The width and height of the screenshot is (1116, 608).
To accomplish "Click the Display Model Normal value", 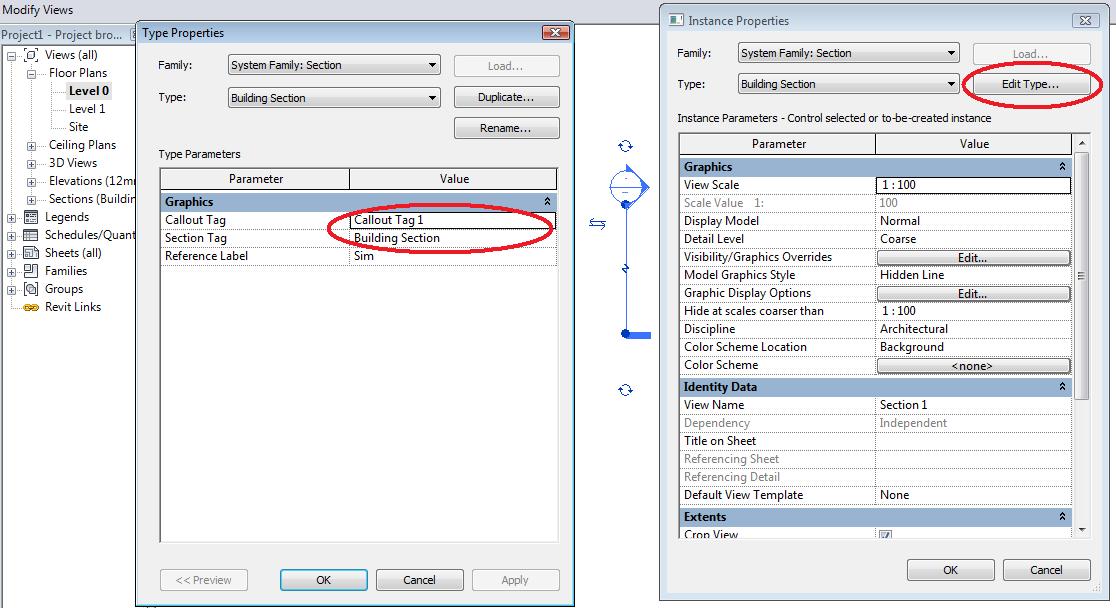I will coord(973,221).
